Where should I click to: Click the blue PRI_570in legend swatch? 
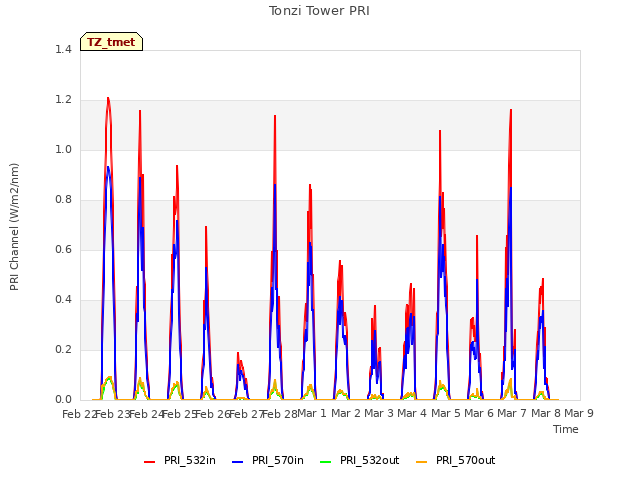tap(238, 462)
